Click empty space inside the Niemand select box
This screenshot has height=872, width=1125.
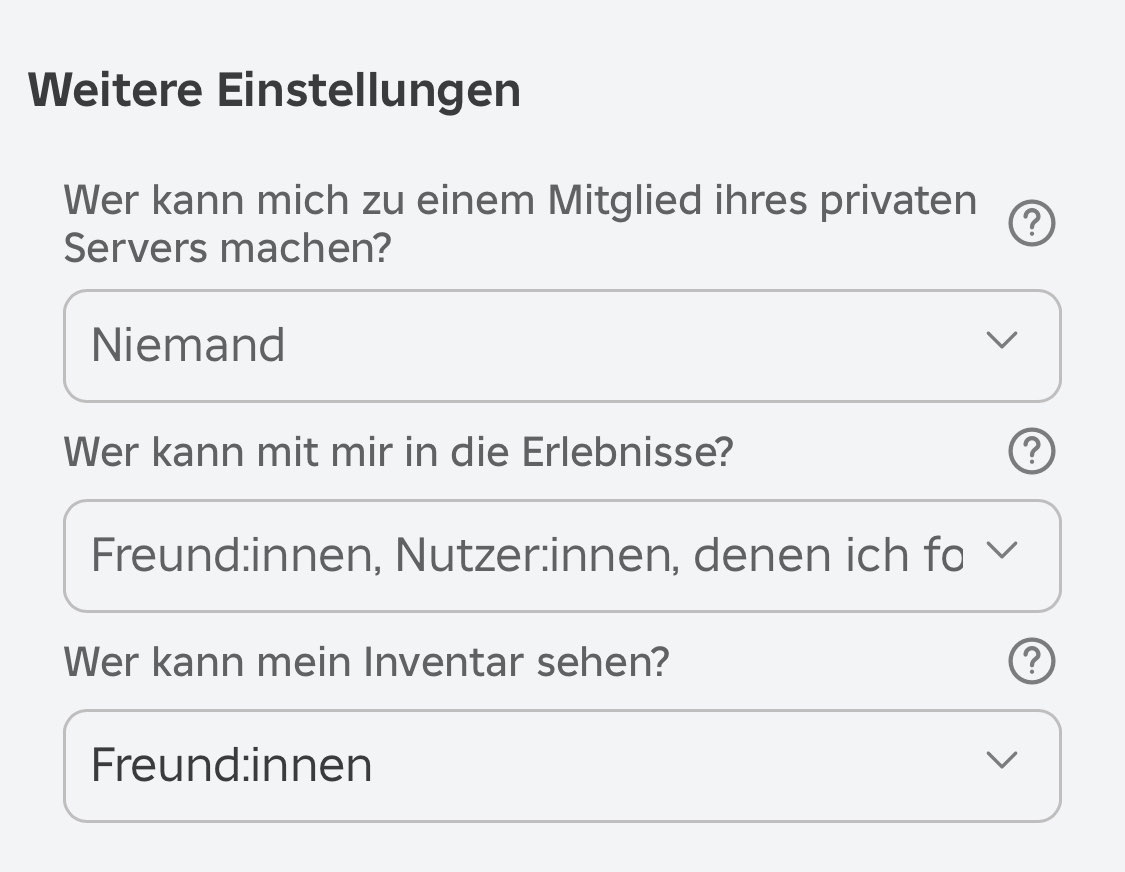(631, 346)
